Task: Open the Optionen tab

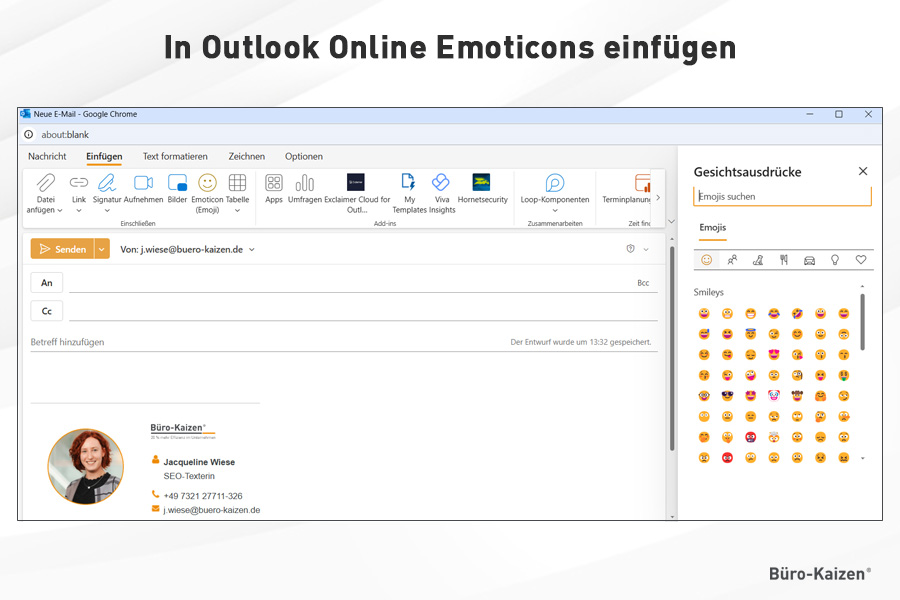Action: [304, 156]
